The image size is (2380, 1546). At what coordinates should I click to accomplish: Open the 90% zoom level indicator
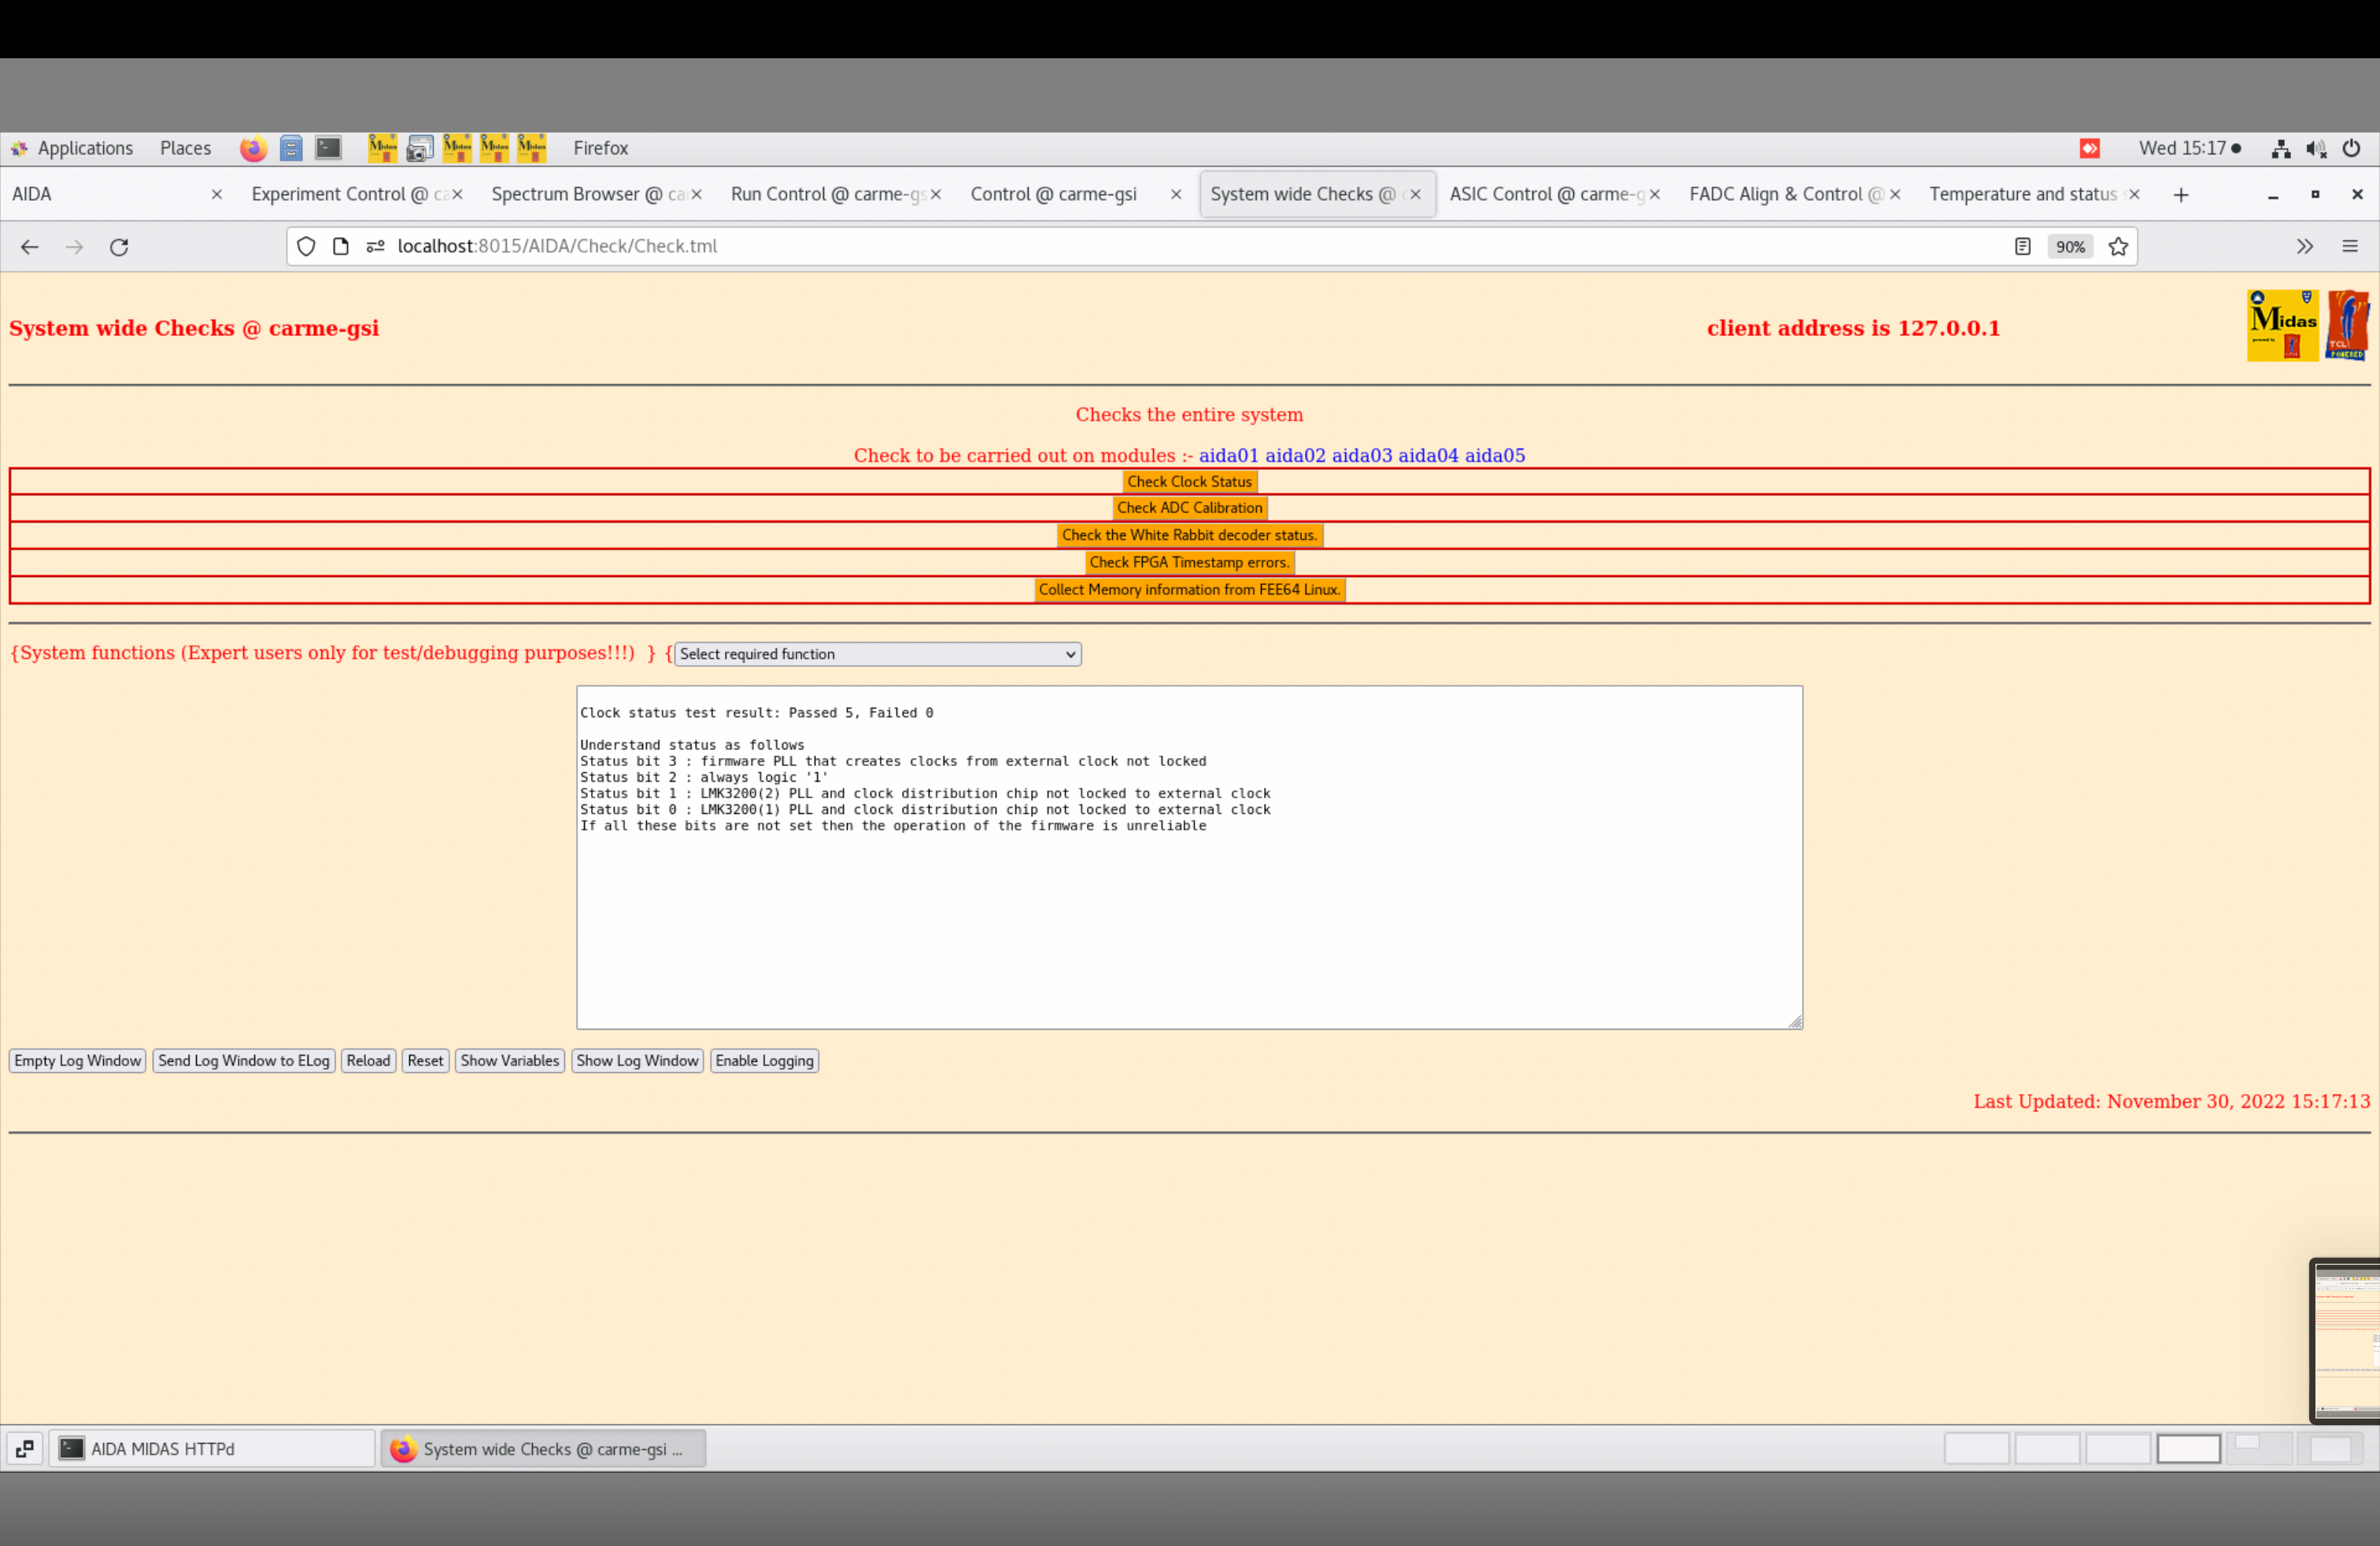(x=2070, y=247)
